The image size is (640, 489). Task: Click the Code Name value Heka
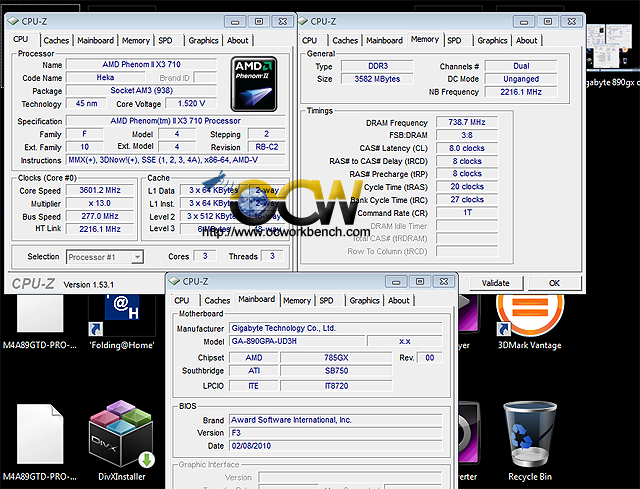click(105, 78)
